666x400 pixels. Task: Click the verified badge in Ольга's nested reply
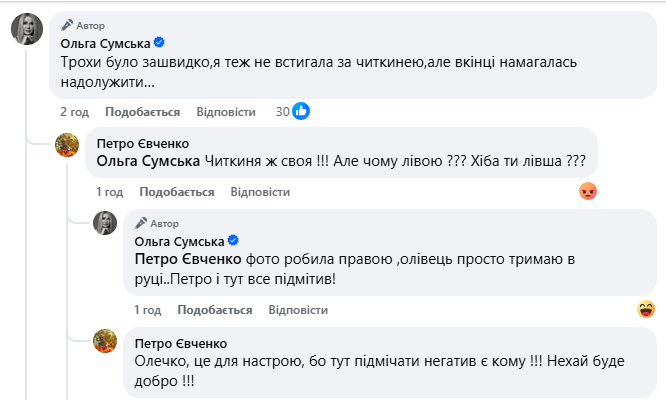click(x=233, y=240)
